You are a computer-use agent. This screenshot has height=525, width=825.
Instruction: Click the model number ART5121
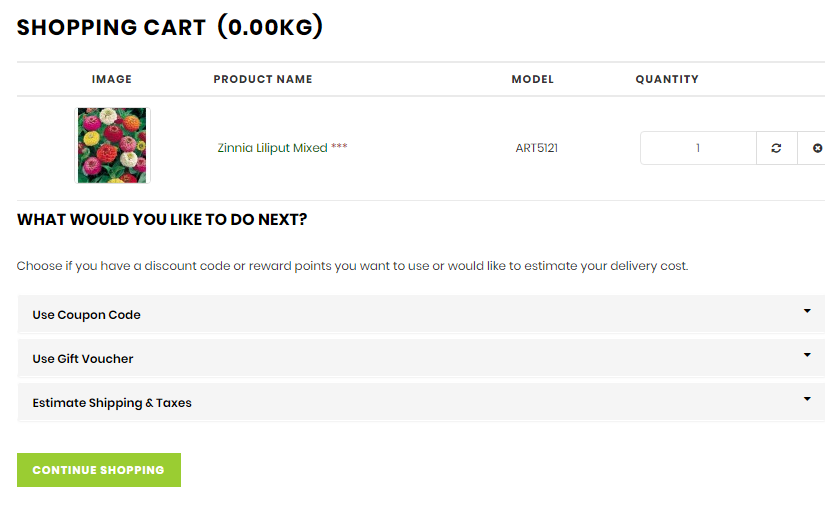(x=537, y=148)
